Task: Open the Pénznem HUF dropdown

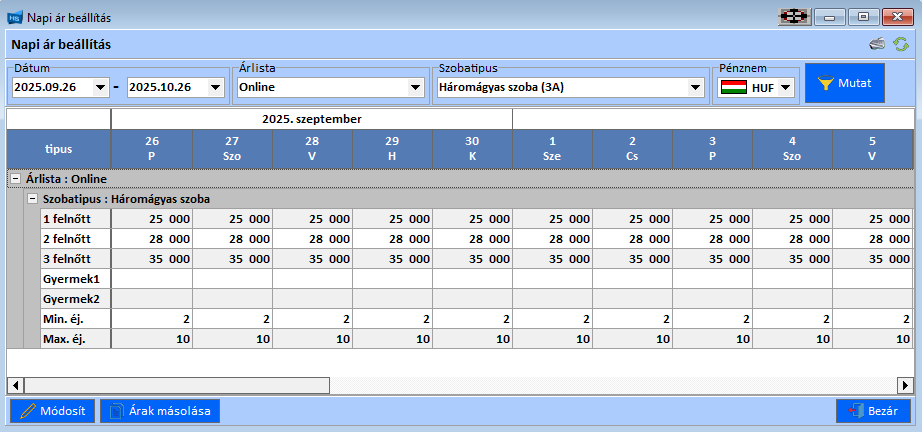Action: pos(785,88)
